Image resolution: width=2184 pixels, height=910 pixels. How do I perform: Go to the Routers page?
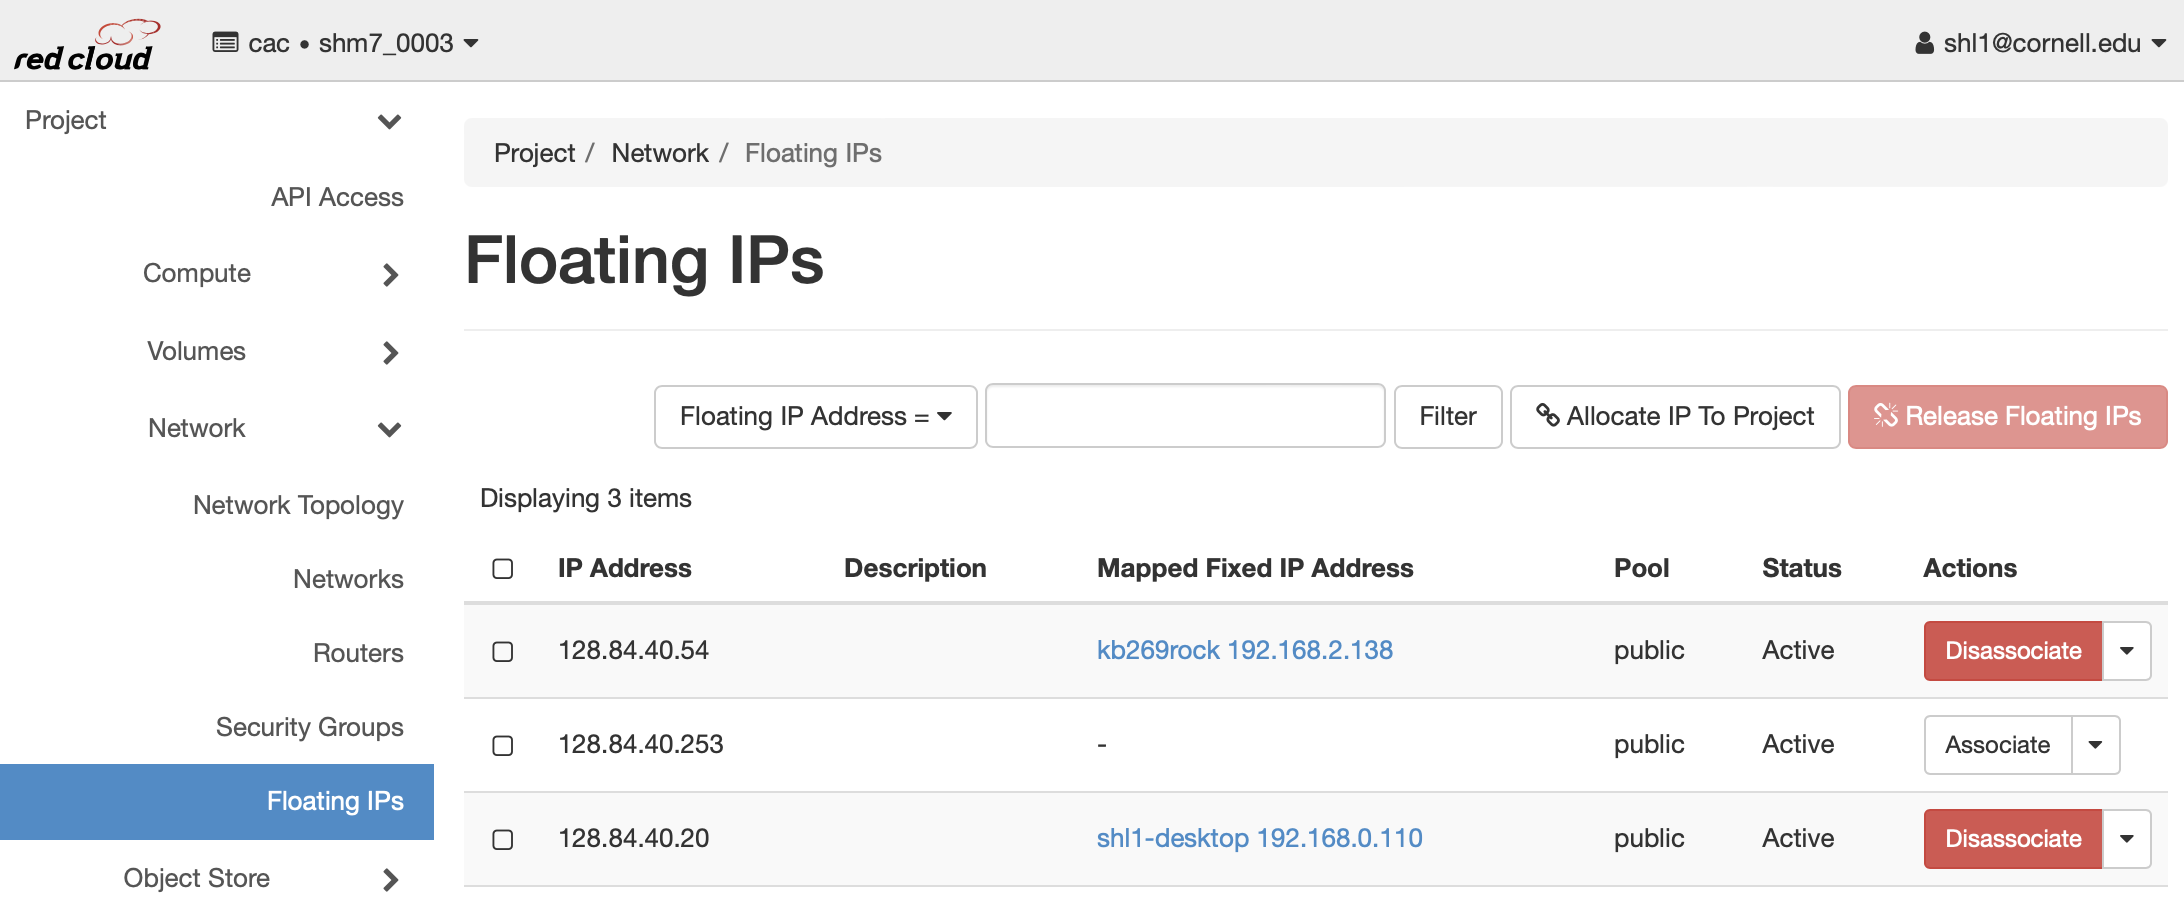[x=358, y=653]
